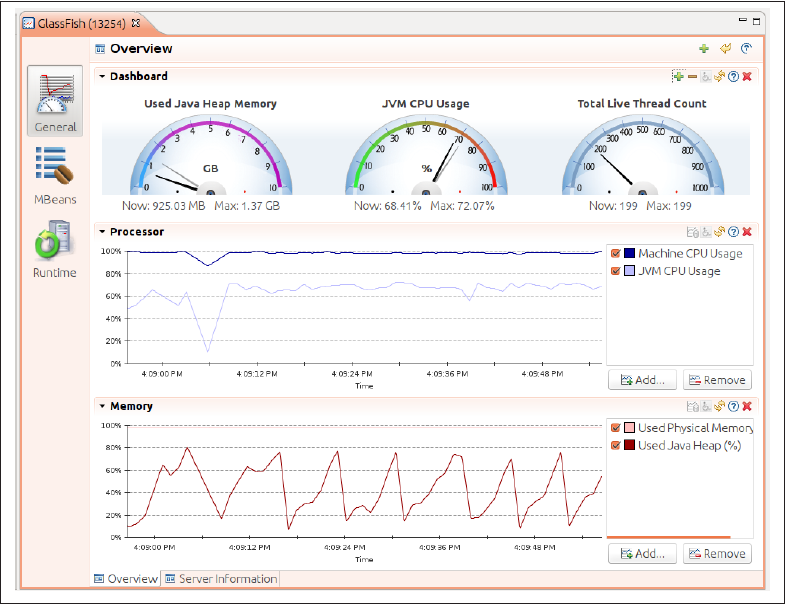Open the MBeans page in the sidebar

click(x=55, y=176)
